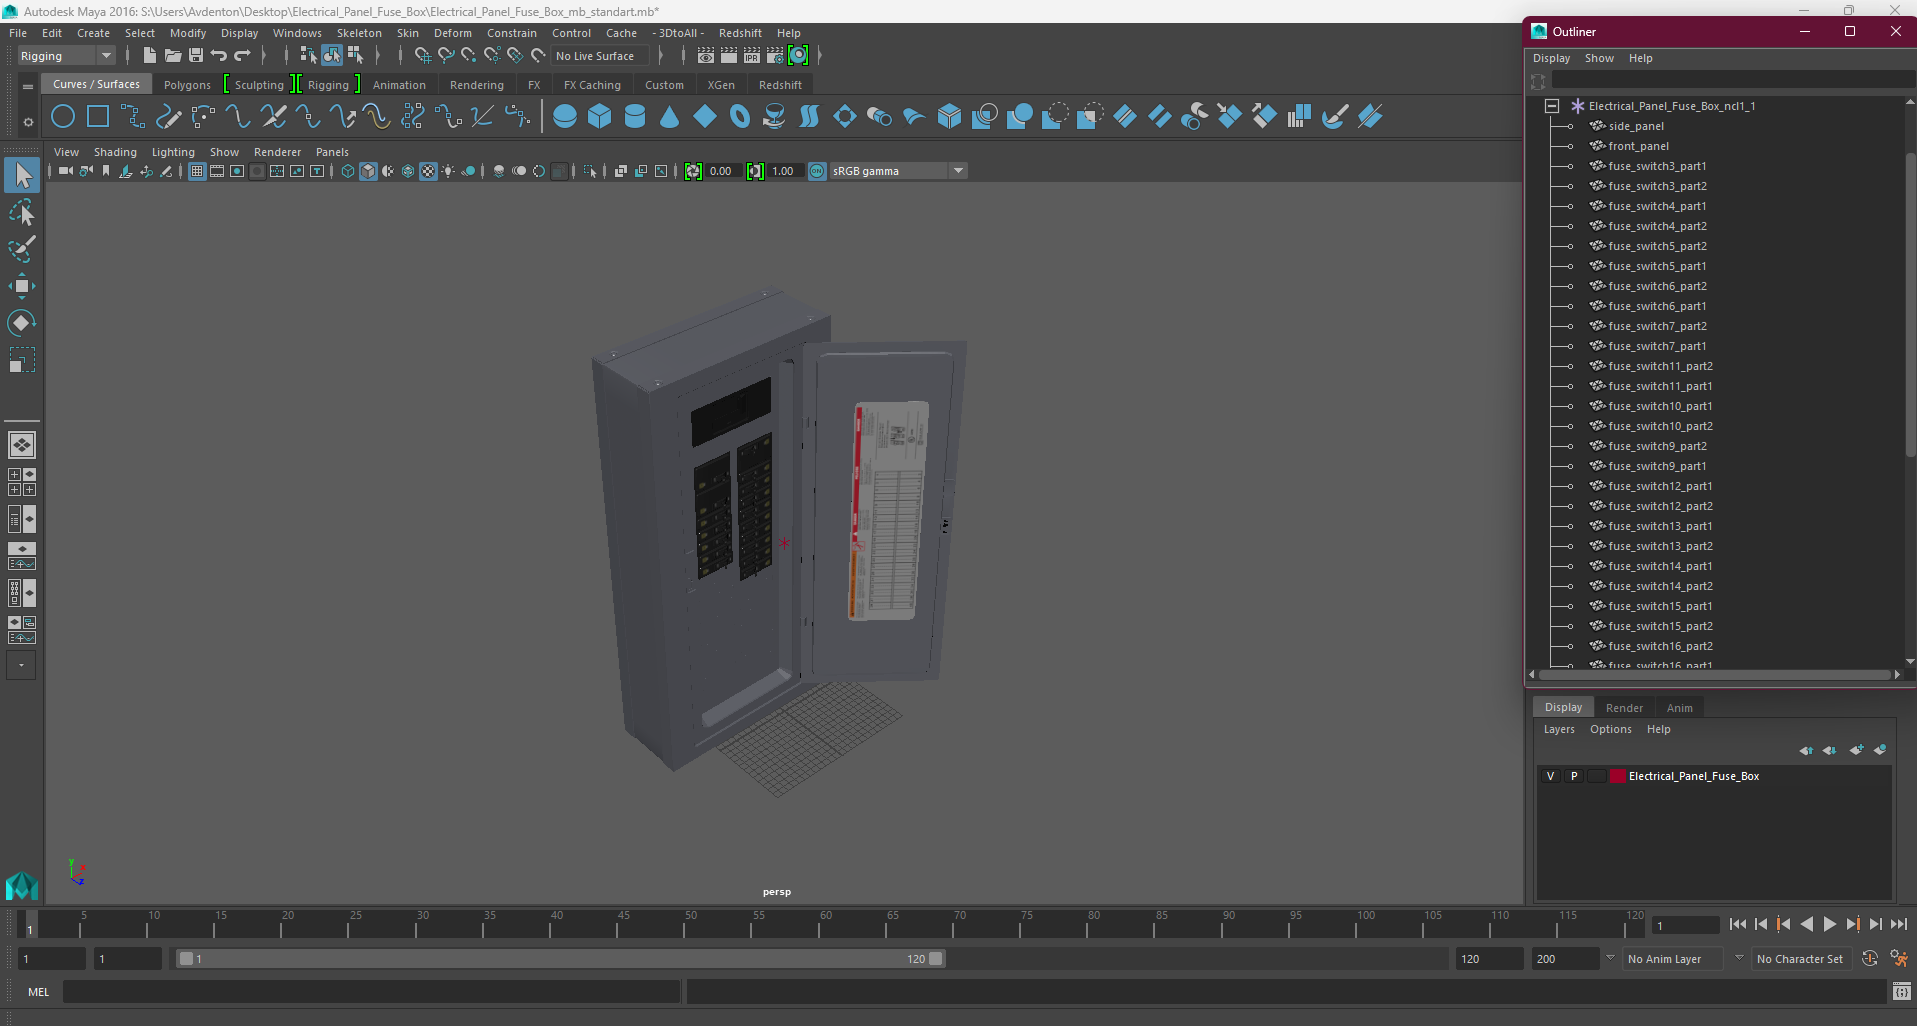Viewport: 1917px width, 1026px height.
Task: Click the Open Scene folder icon
Action: point(172,56)
